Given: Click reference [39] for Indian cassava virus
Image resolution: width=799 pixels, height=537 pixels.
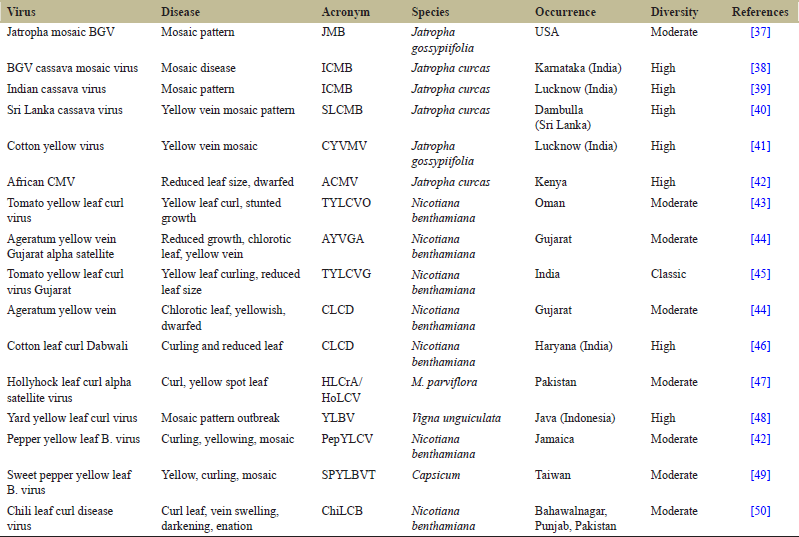Looking at the screenshot, I should pos(760,89).
